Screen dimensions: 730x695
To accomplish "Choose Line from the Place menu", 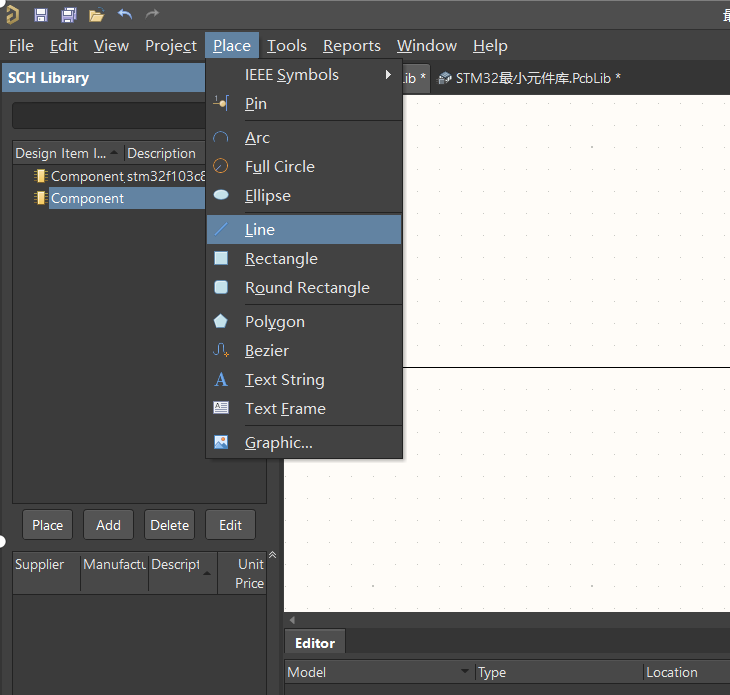I will click(x=304, y=229).
